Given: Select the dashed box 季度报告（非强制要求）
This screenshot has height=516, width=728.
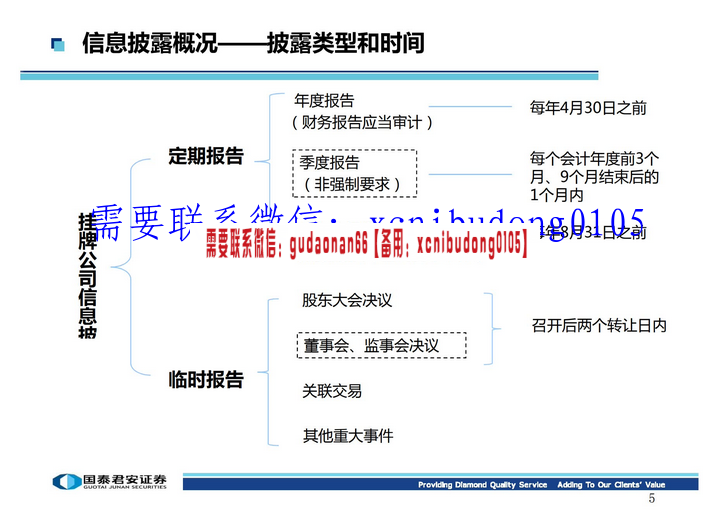Looking at the screenshot, I should pyautogui.click(x=355, y=174).
